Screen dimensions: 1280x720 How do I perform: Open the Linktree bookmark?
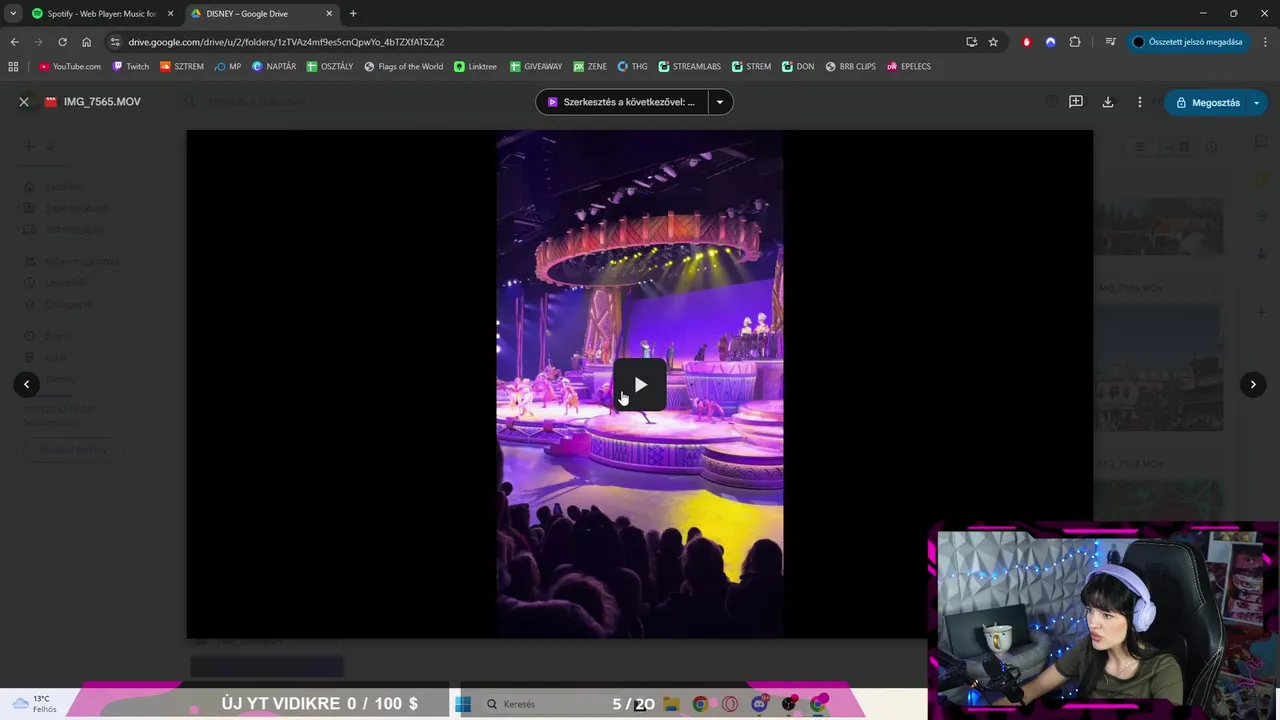475,67
